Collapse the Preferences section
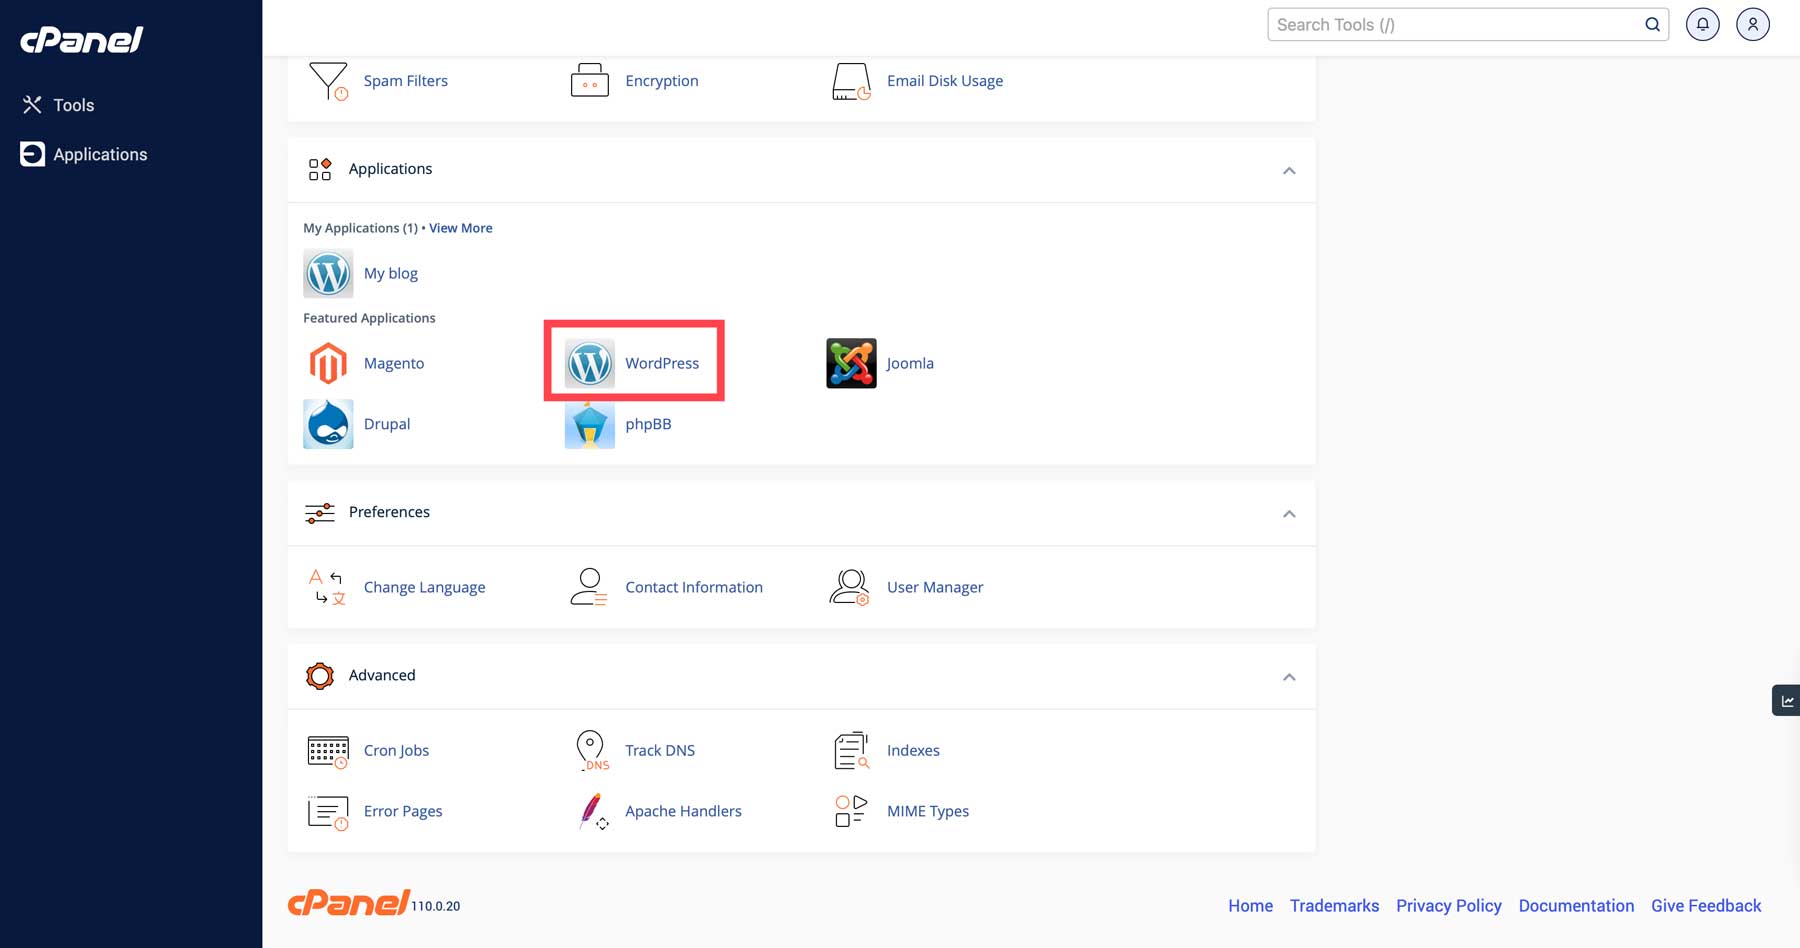This screenshot has width=1800, height=948. tap(1289, 513)
